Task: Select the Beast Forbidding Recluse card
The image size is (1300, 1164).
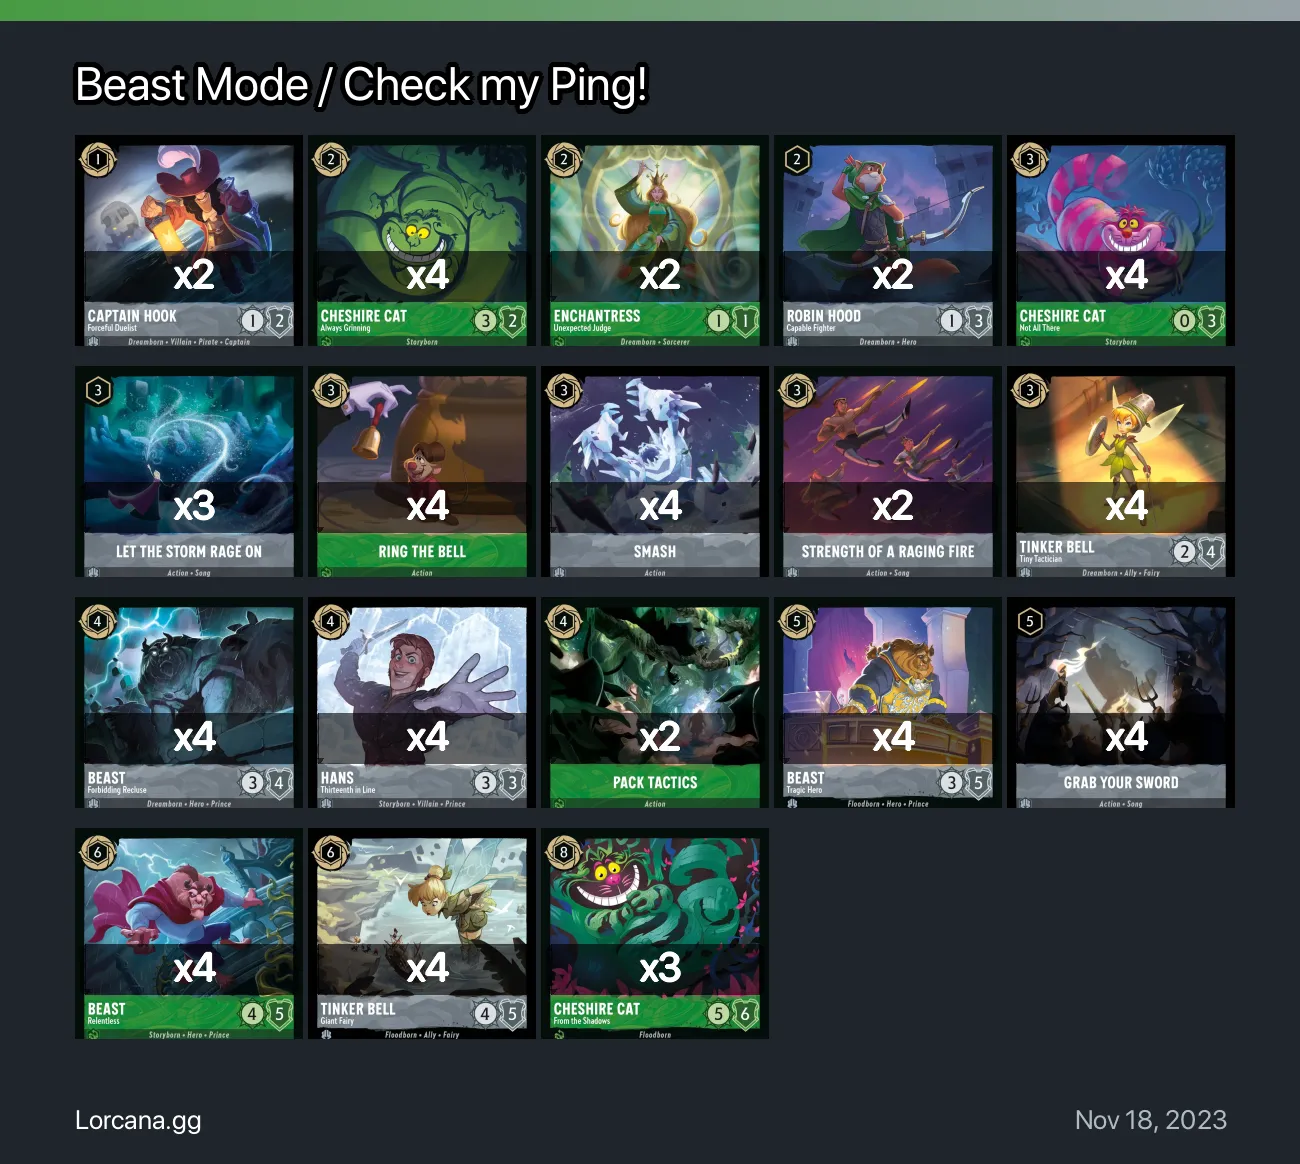Action: coord(189,703)
